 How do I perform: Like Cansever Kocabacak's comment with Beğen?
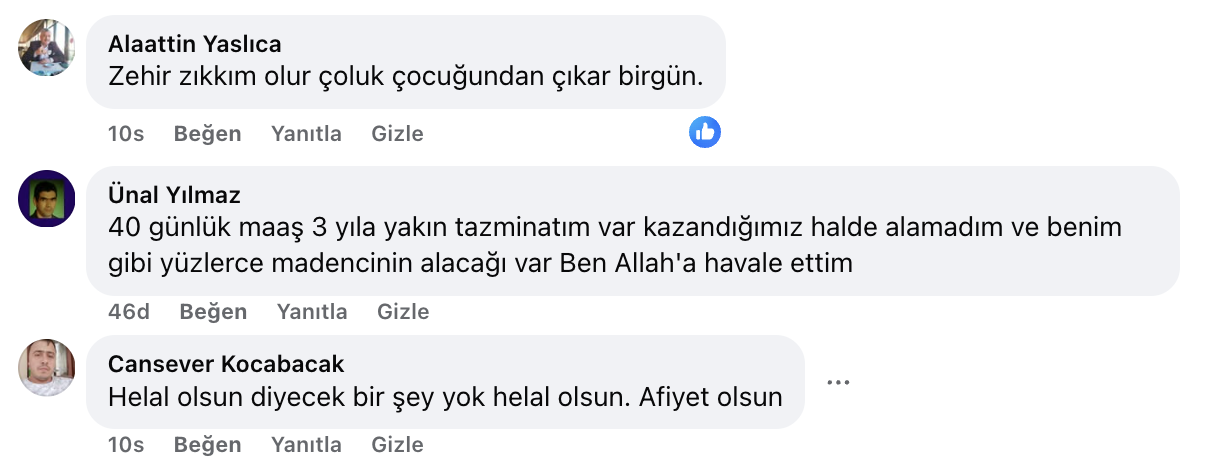(207, 445)
